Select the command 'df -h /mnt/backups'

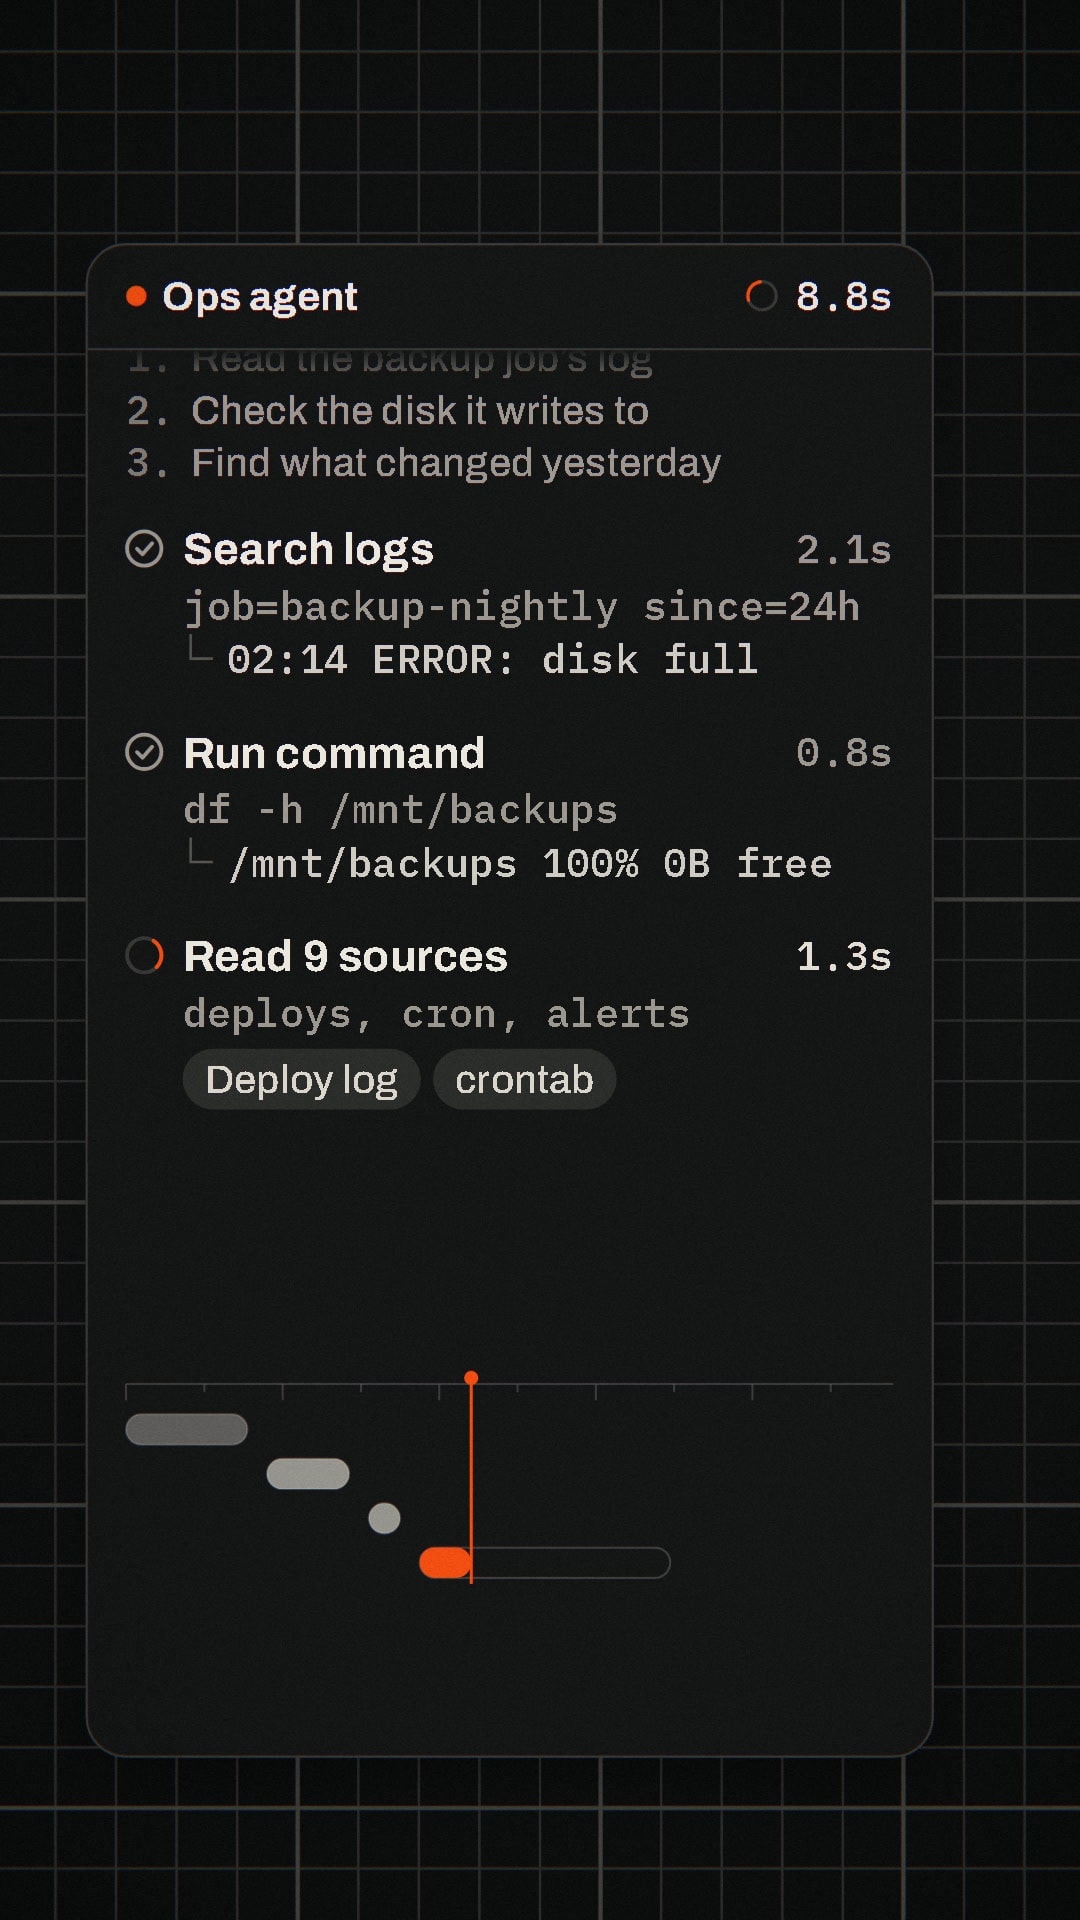click(x=401, y=810)
